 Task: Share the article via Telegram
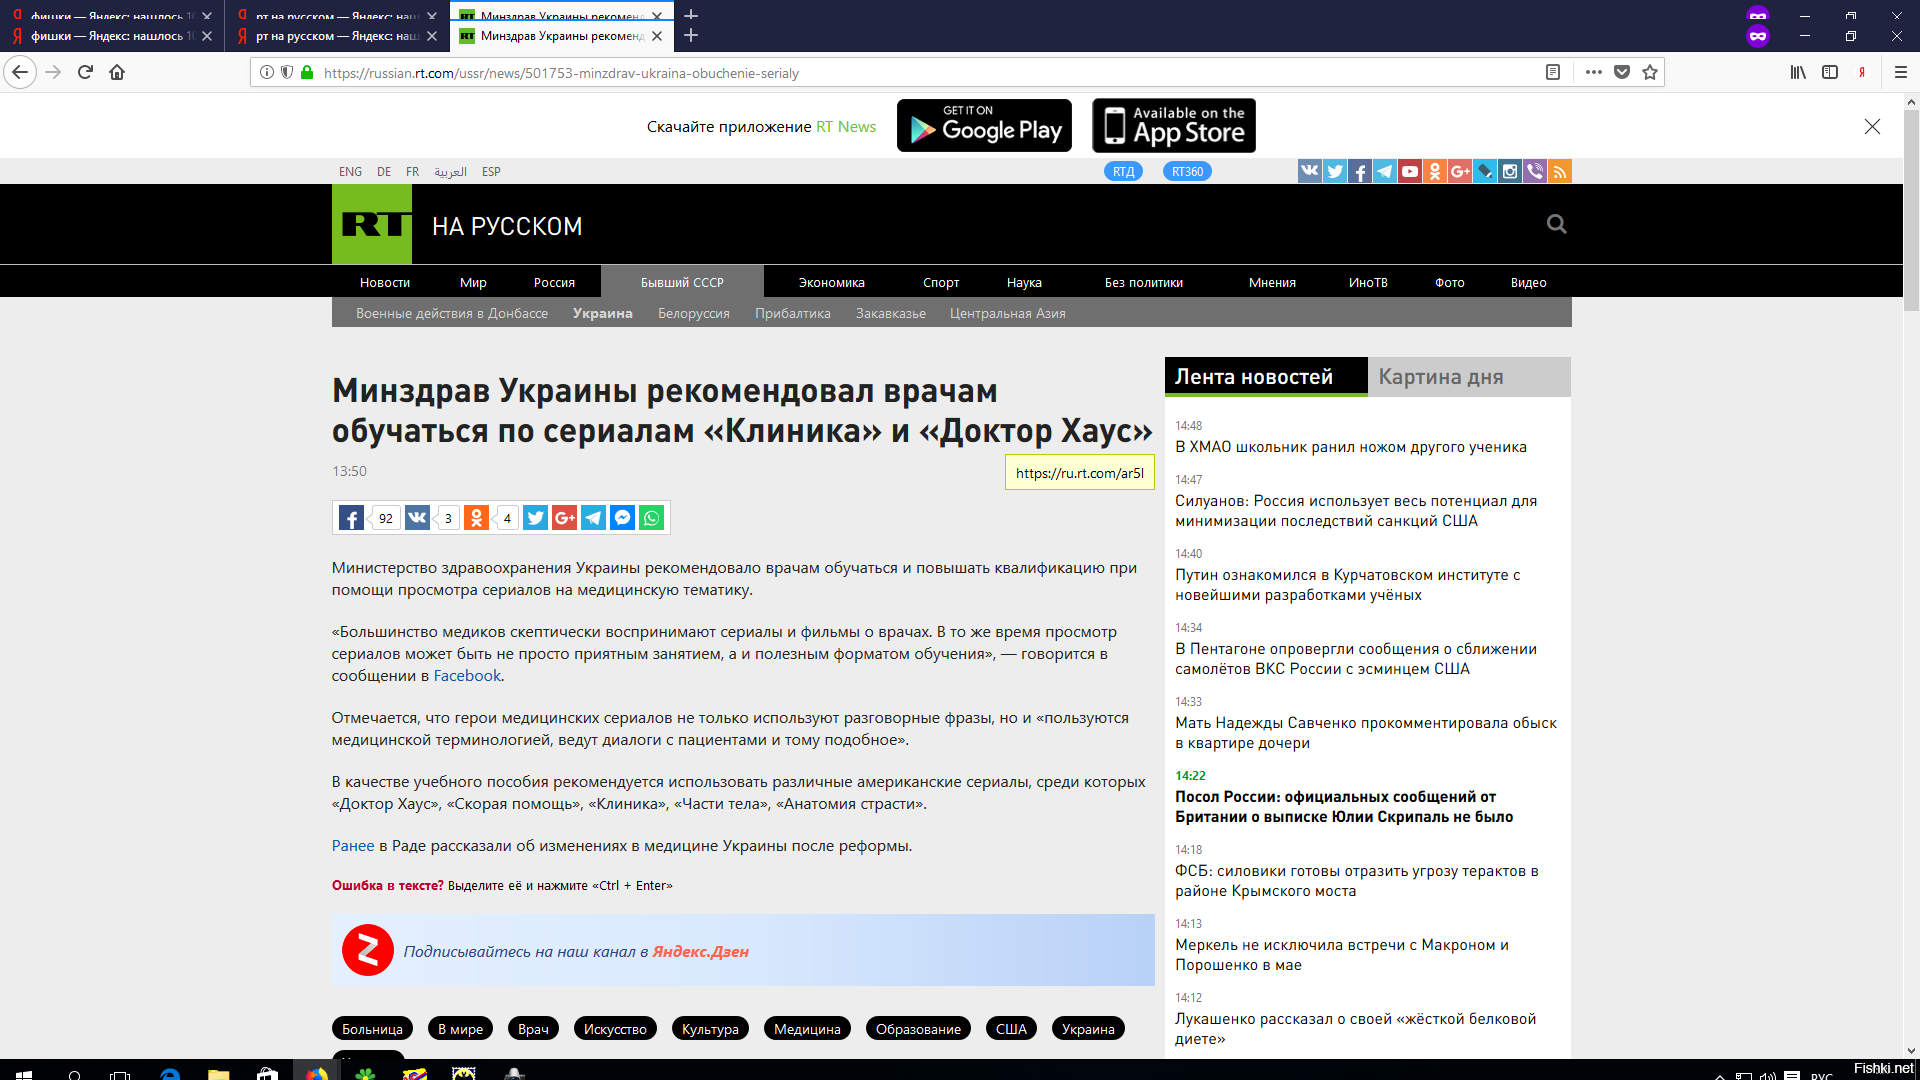click(593, 518)
